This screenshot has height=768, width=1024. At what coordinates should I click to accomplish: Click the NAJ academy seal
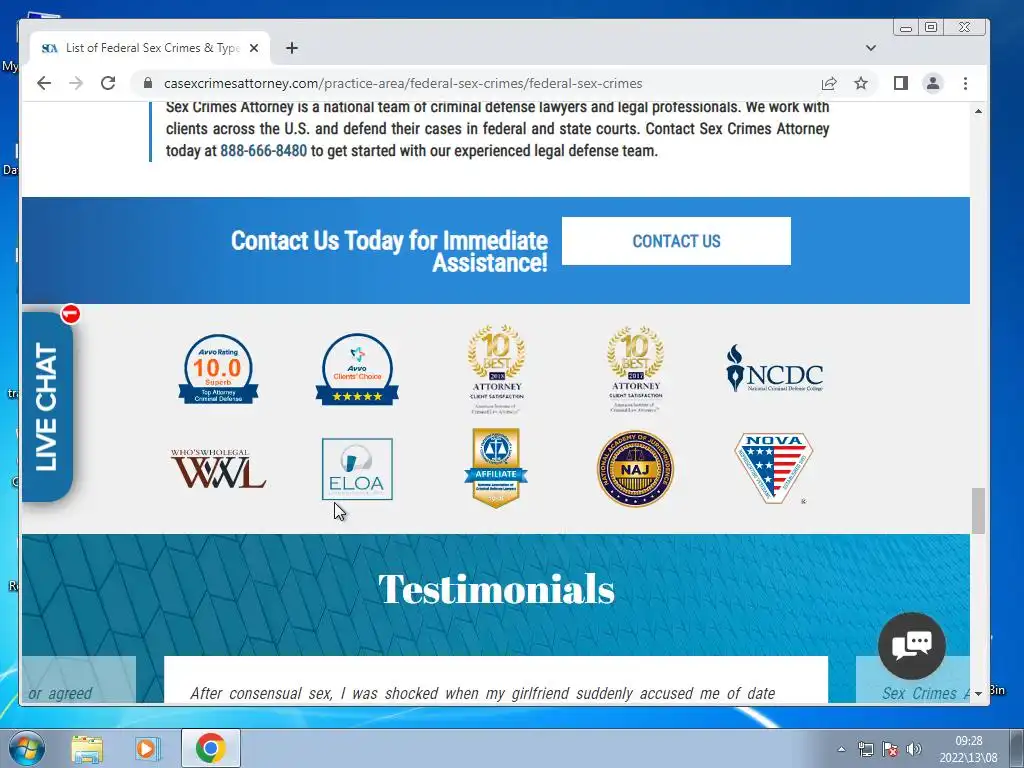[x=635, y=468]
